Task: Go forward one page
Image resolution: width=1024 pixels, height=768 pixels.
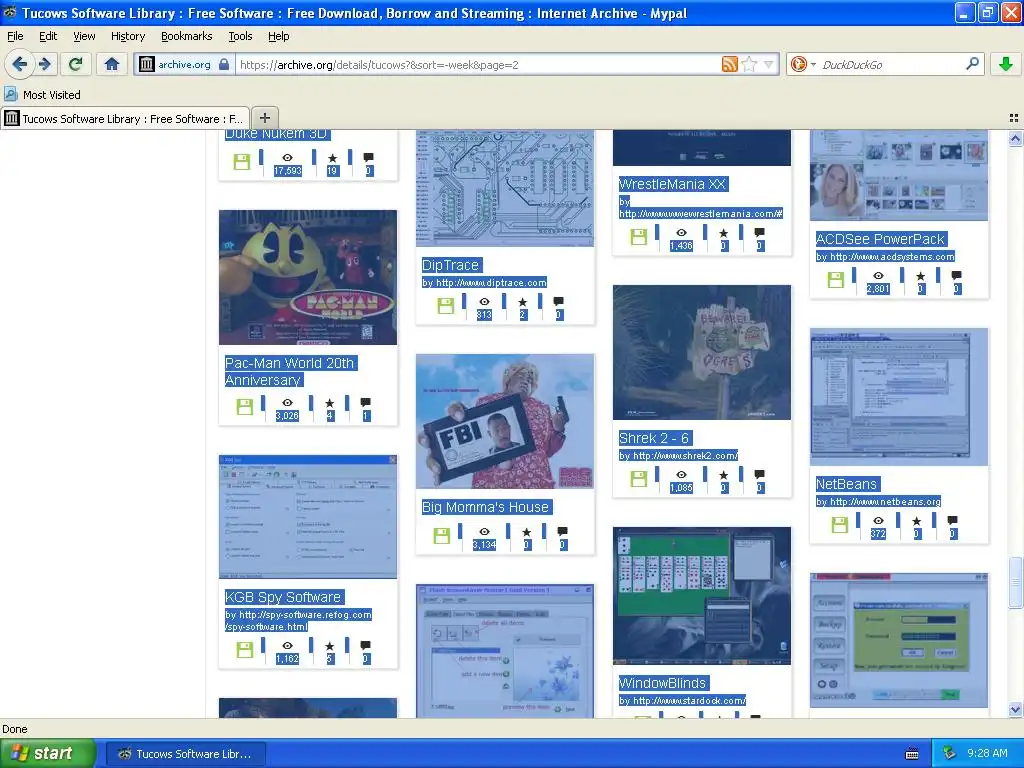Action: point(44,64)
